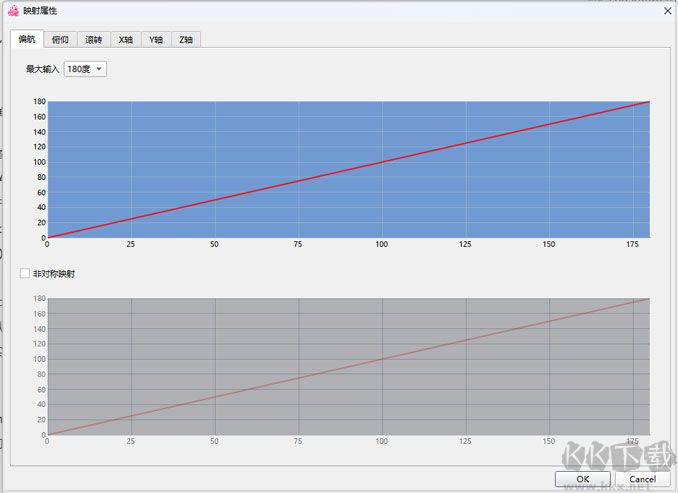Click curve at input 150 in blue graph
The width and height of the screenshot is (678, 493).
pos(549,124)
